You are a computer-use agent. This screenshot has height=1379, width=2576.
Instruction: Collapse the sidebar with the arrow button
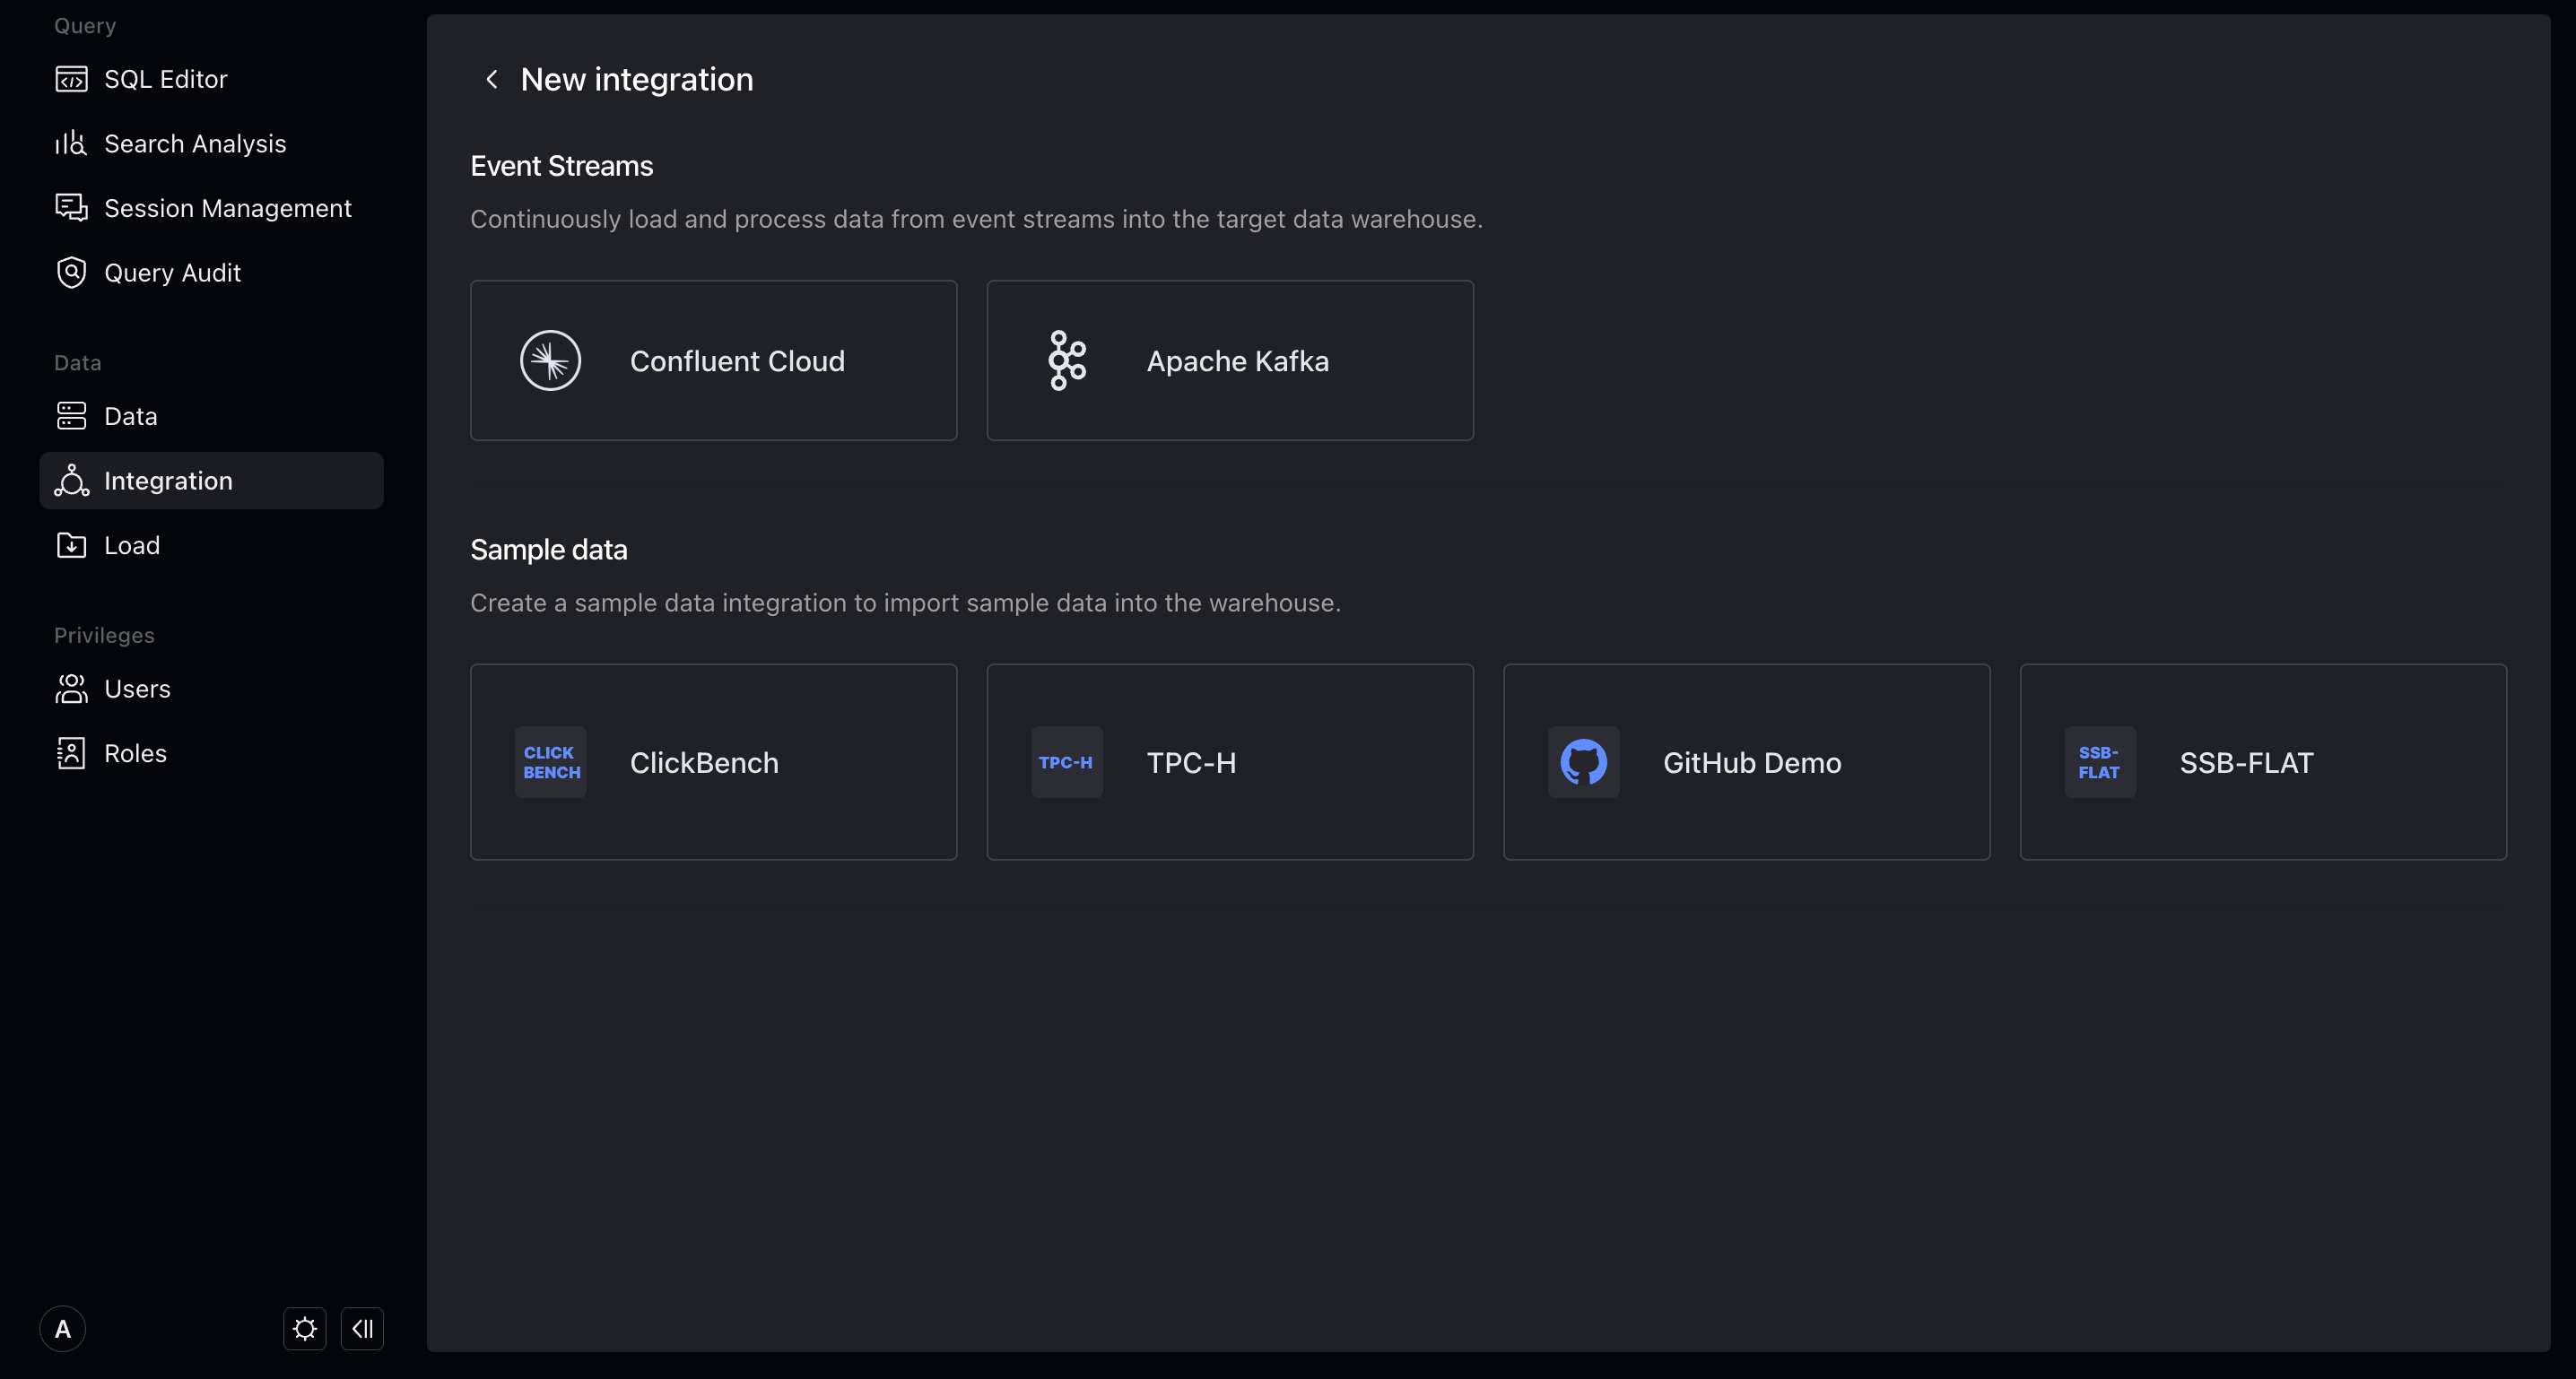pos(362,1329)
